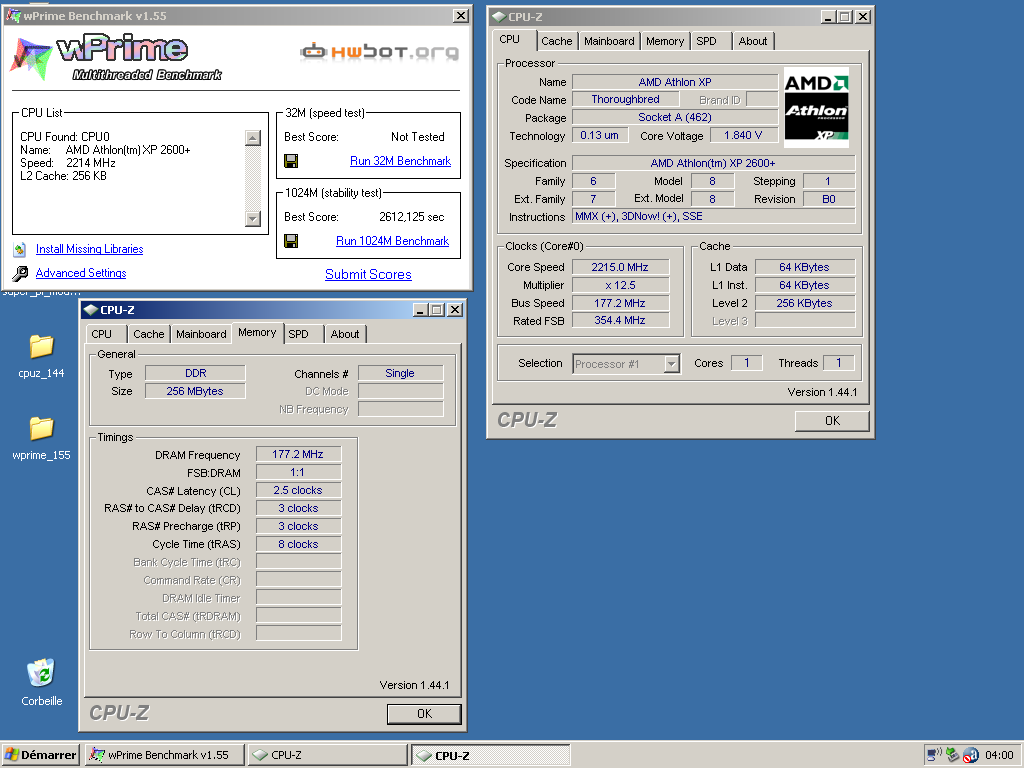Click the Advanced Settings wrench icon
The height and width of the screenshot is (768, 1024).
point(20,273)
